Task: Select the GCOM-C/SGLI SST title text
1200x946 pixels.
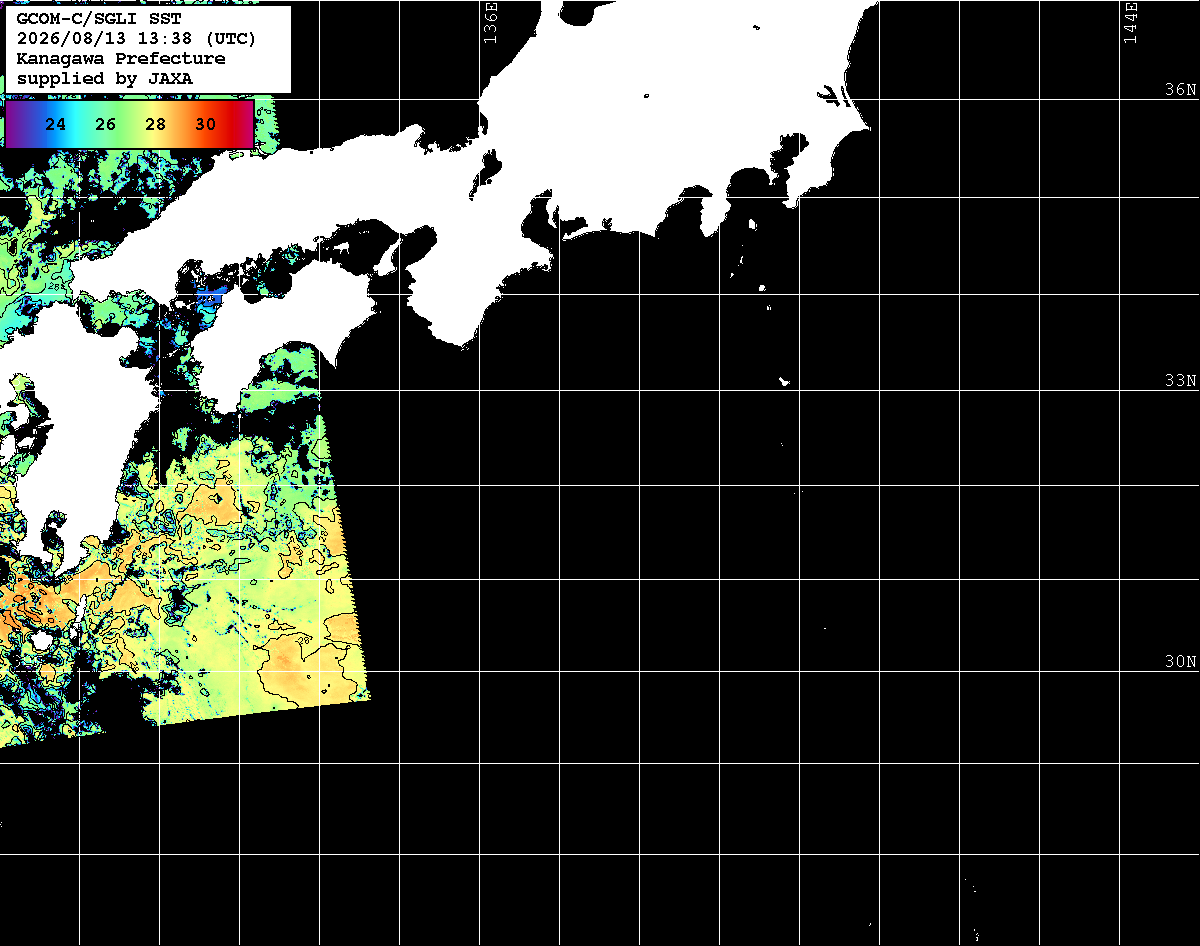Action: (x=99, y=19)
